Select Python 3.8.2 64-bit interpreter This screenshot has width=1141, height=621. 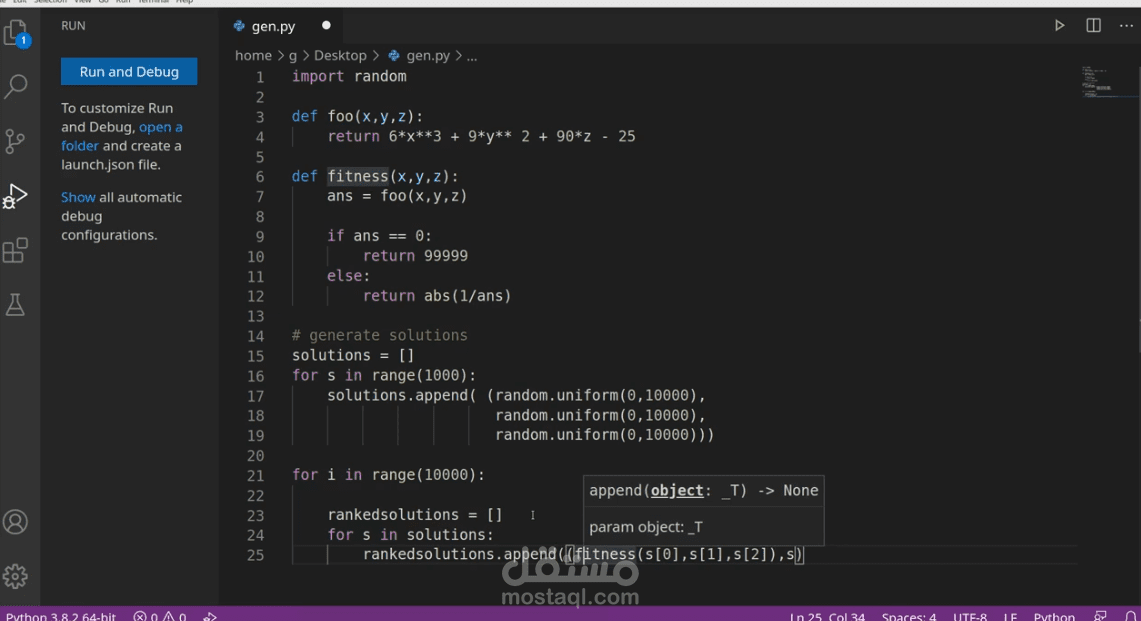60,616
